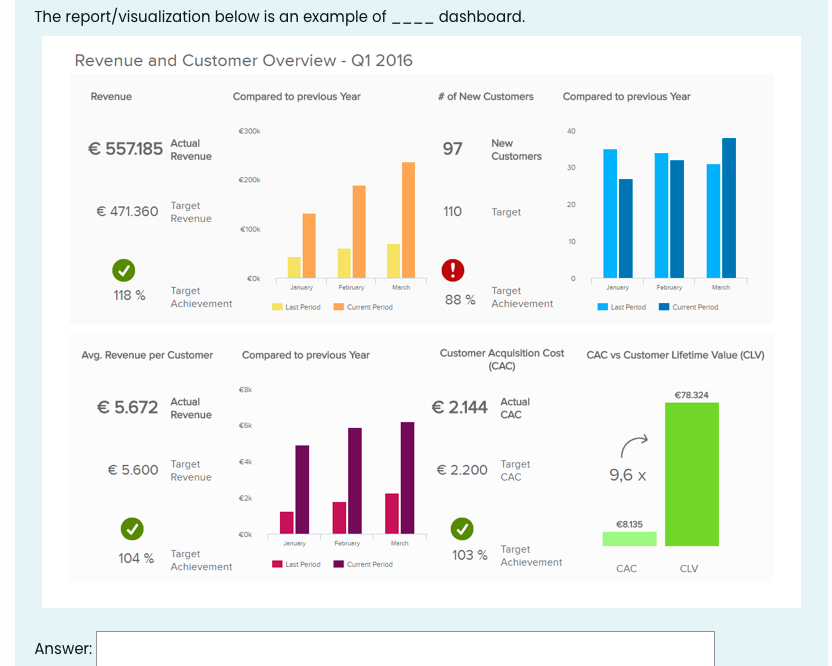
Task: Click the '104 %' target achievement value
Action: (136, 558)
